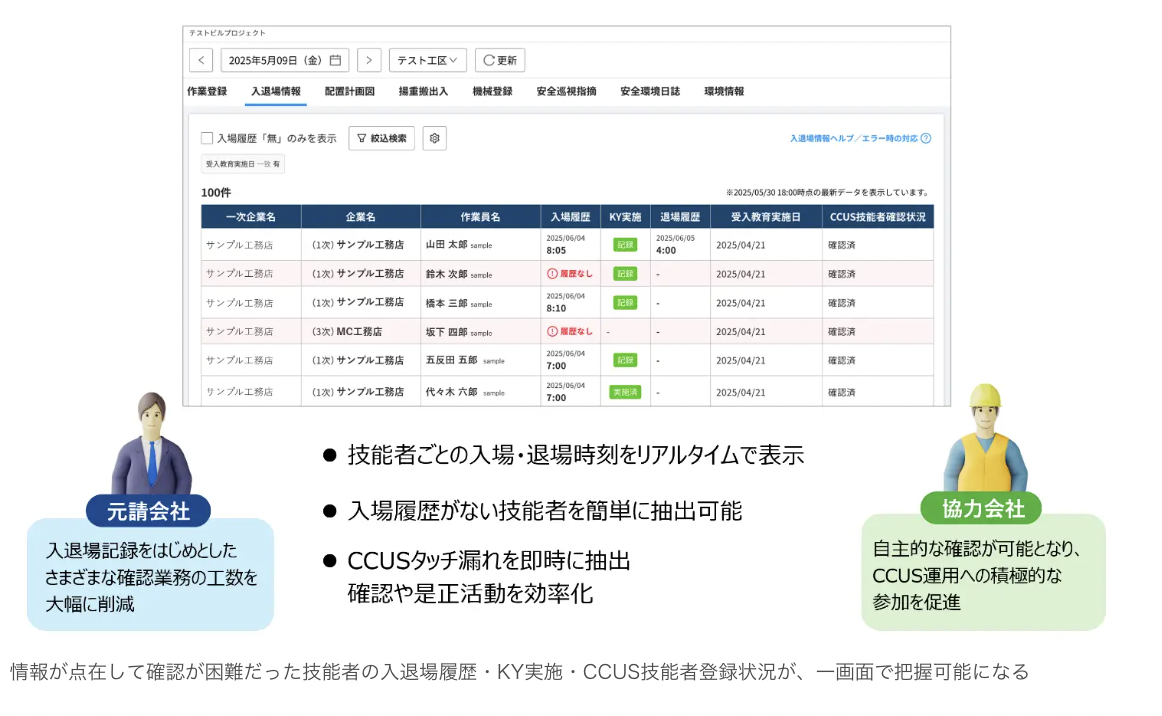Viewport: 1162px width, 716px height.
Task: Switch to the 作業登録 tab
Action: [x=207, y=91]
